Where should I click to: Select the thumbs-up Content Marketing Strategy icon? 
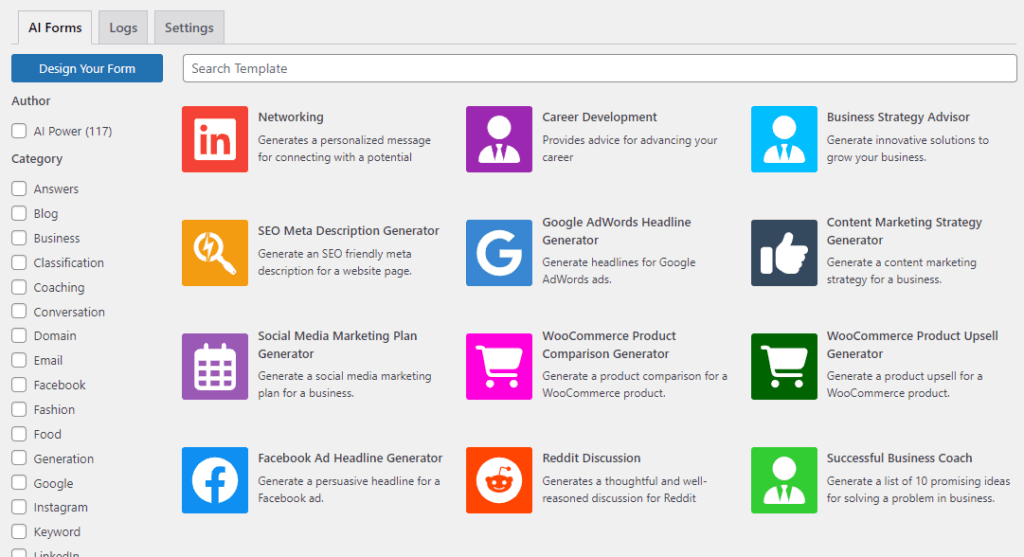pos(784,253)
